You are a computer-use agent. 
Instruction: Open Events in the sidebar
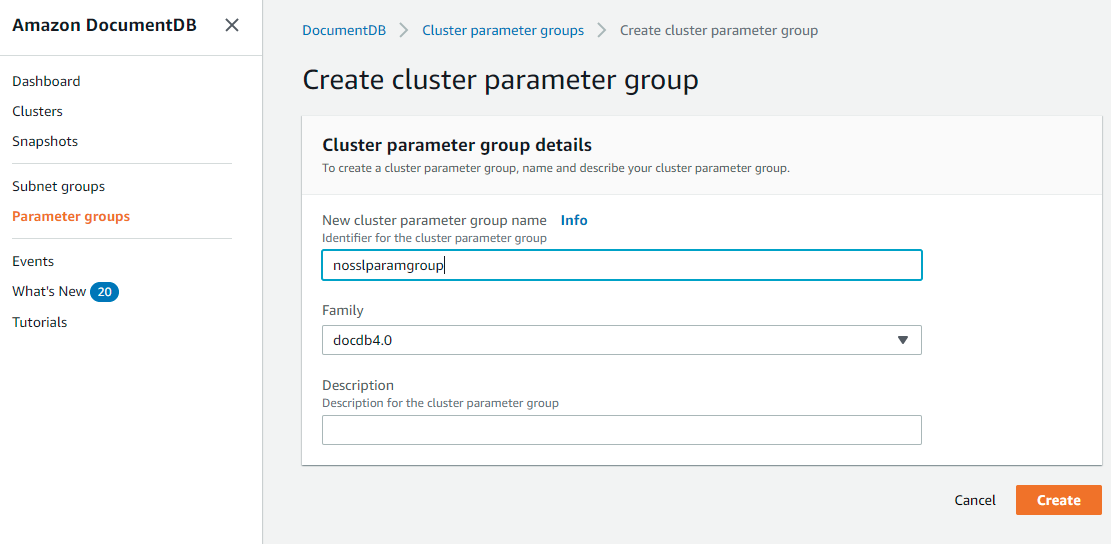pos(33,261)
